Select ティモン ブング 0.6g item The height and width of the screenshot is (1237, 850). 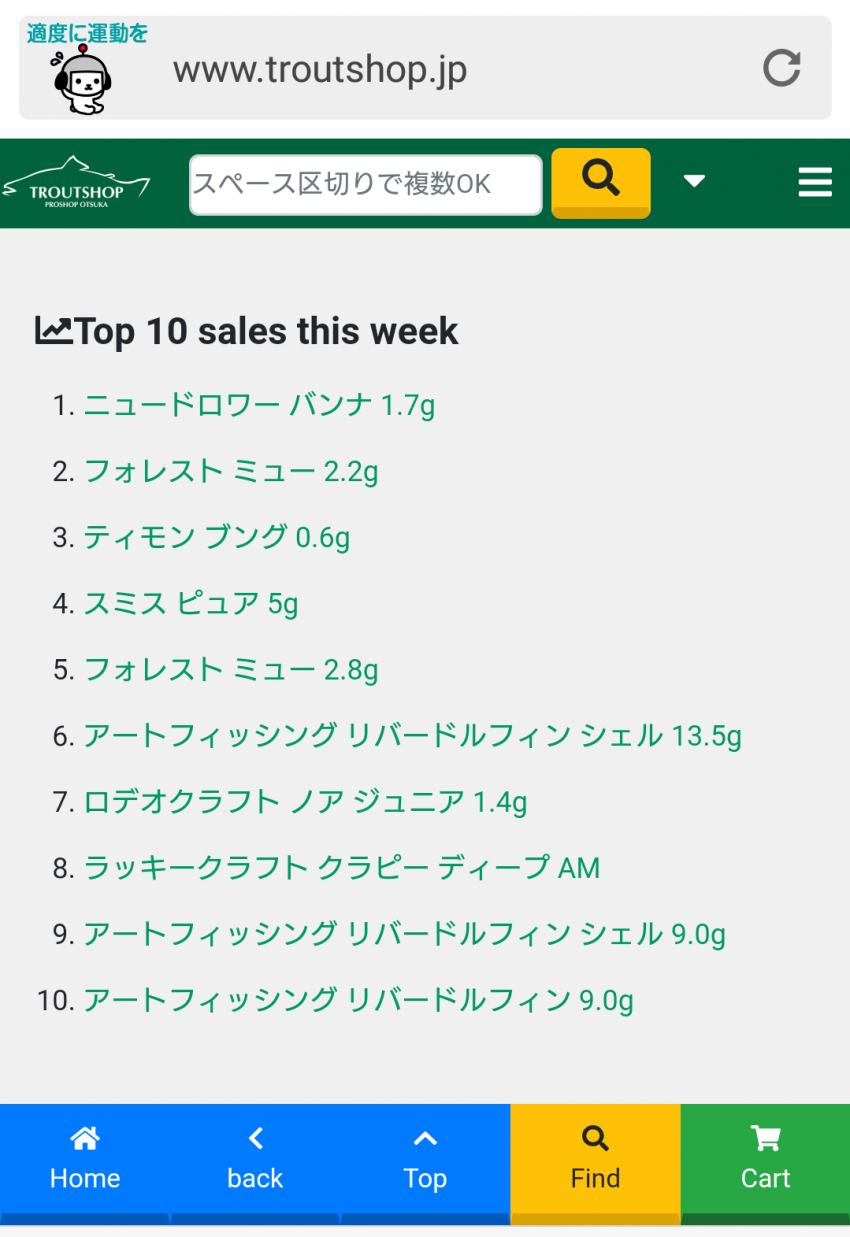tap(217, 537)
